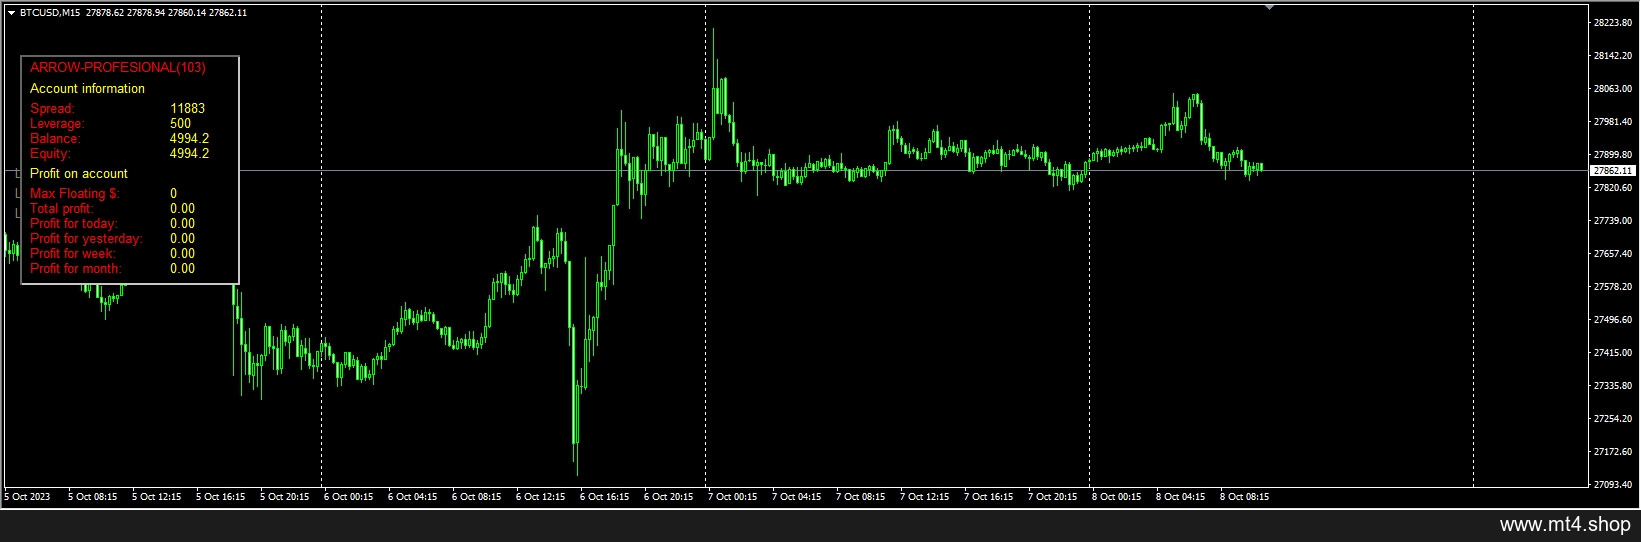Viewport: 1641px width, 542px height.
Task: Click the 'Leverage:' label
Action: pyautogui.click(x=57, y=123)
